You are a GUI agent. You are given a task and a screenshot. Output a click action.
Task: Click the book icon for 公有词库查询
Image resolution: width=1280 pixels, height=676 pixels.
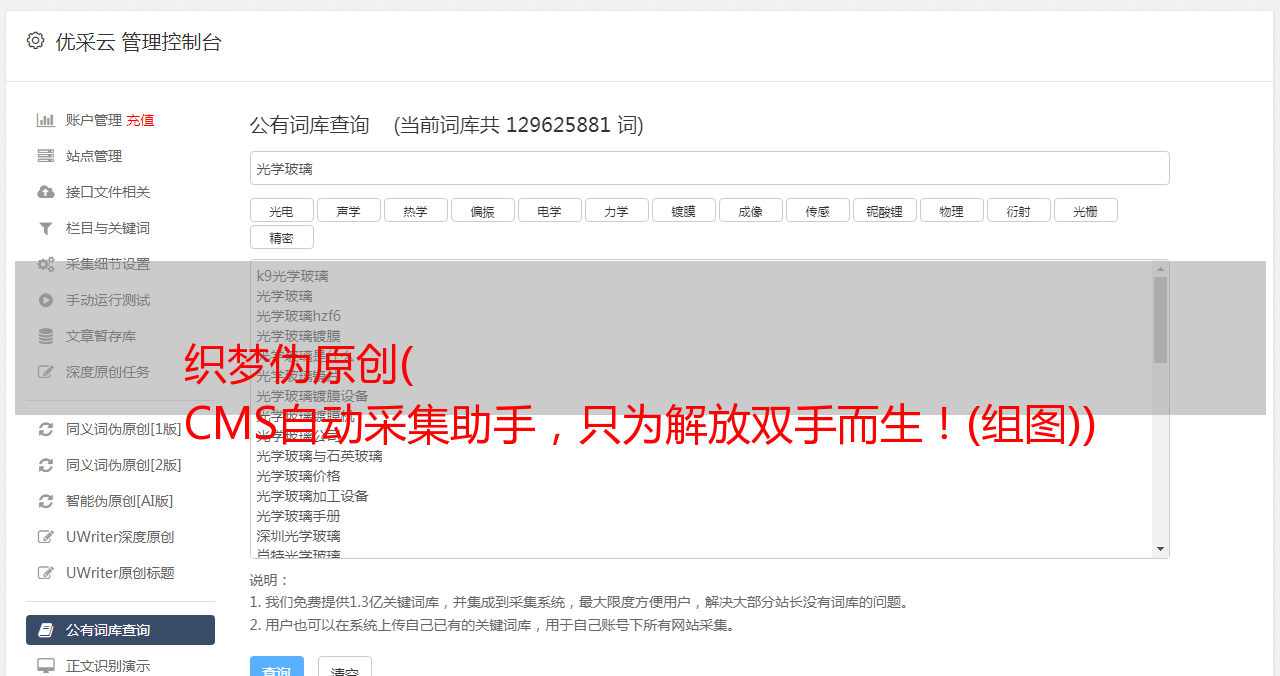pos(46,630)
